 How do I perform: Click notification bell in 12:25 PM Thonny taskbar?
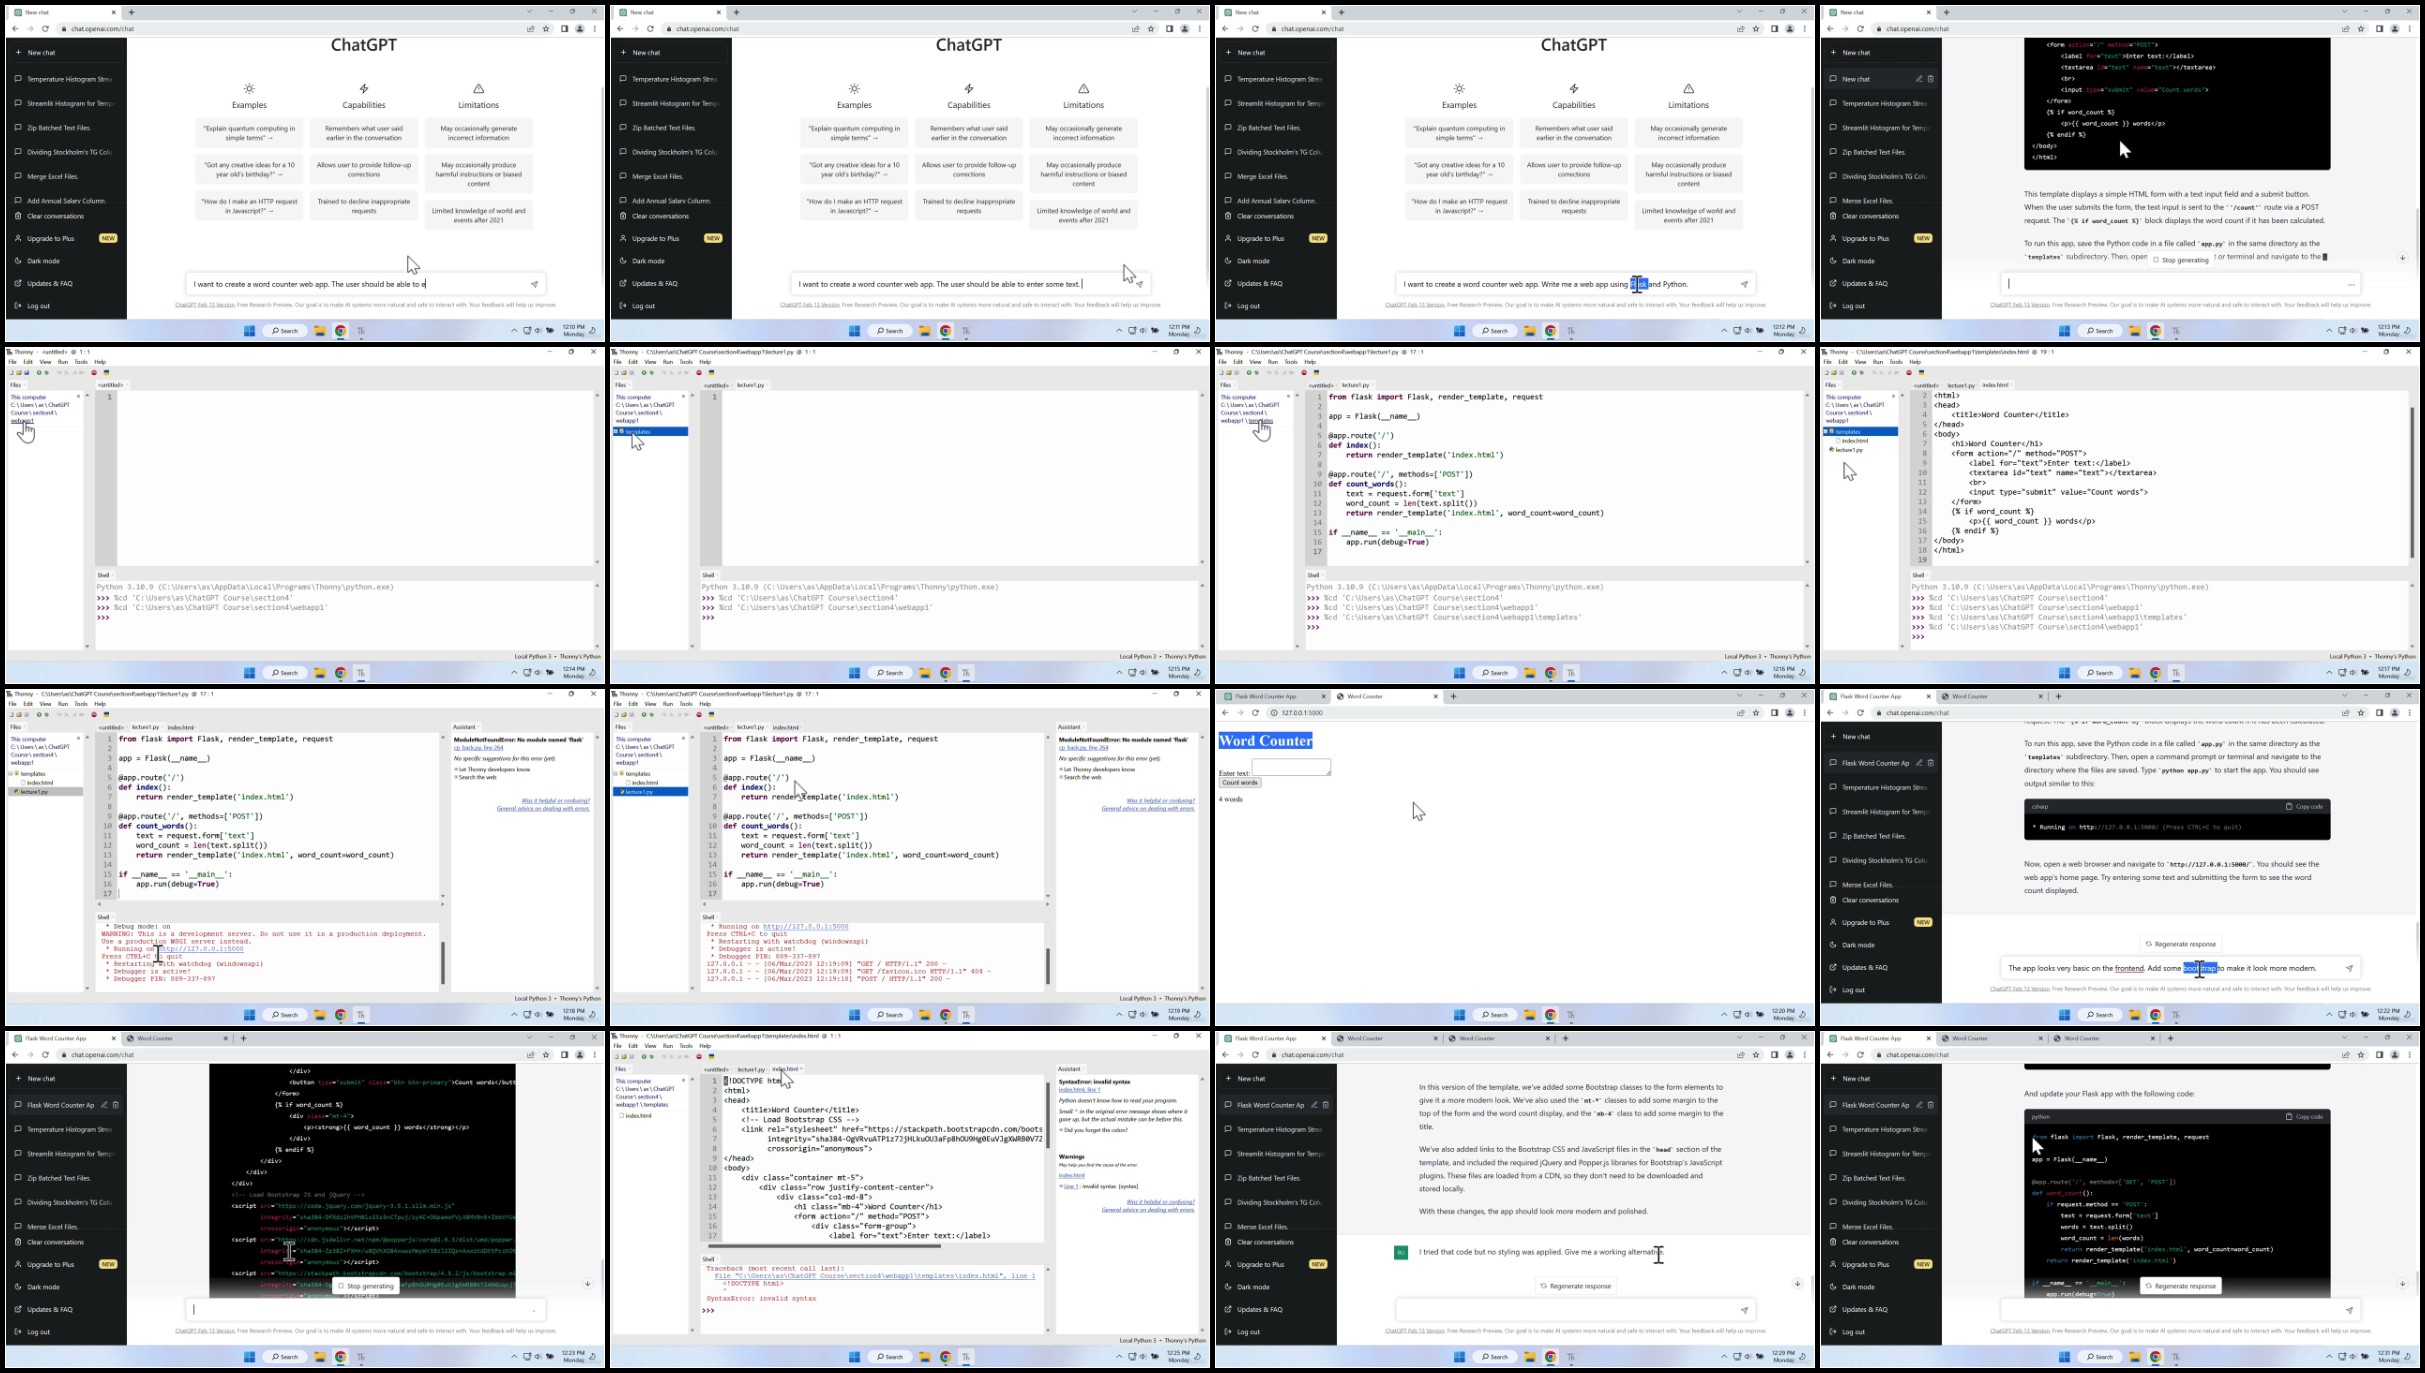click(1198, 1357)
